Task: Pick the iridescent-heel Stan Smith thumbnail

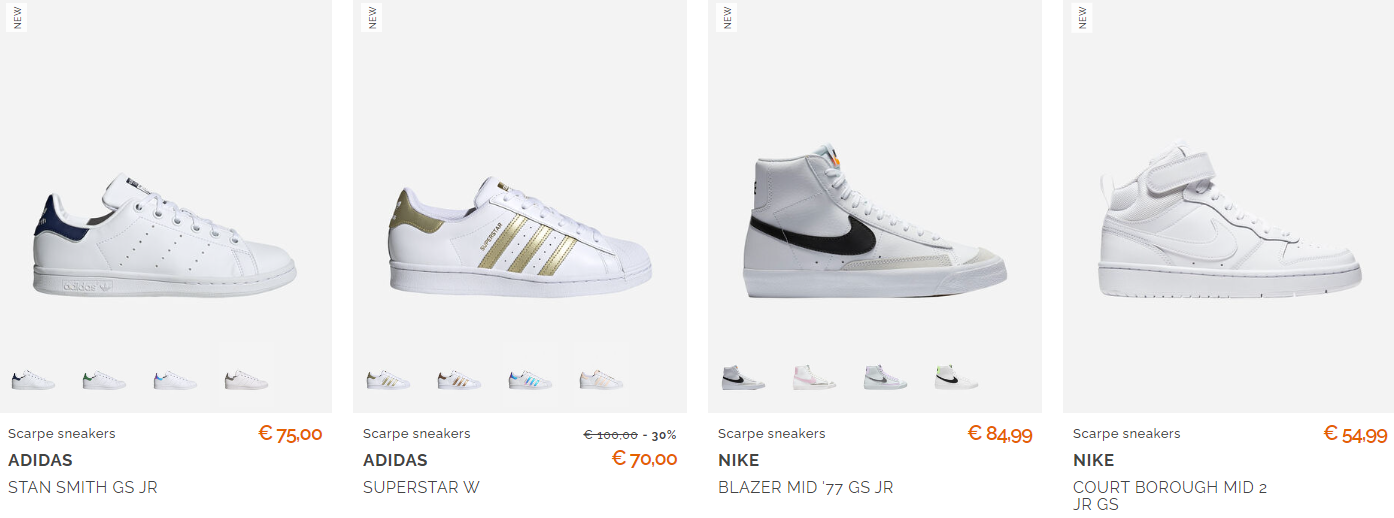Action: (175, 380)
